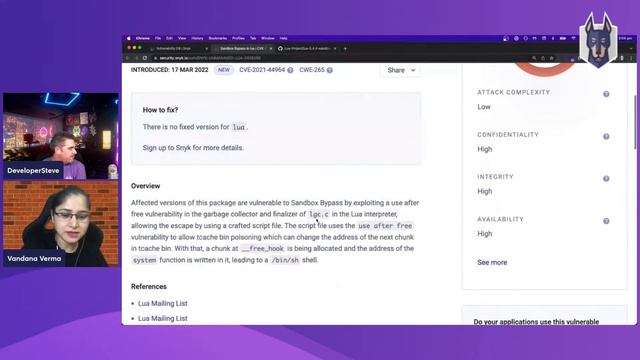Click the How to fix? heading
Viewport: 640px width, 360px height.
[160, 110]
